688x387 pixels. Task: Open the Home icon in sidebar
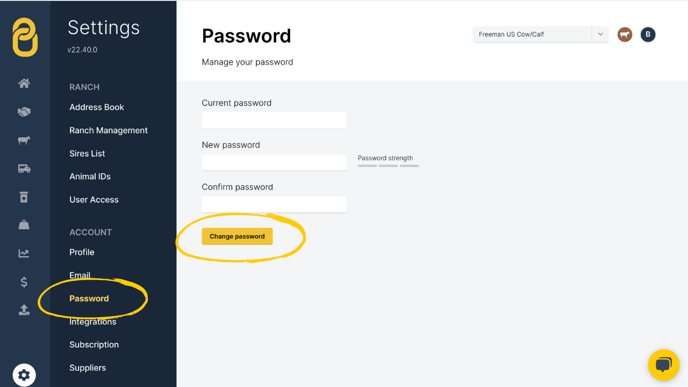point(24,83)
